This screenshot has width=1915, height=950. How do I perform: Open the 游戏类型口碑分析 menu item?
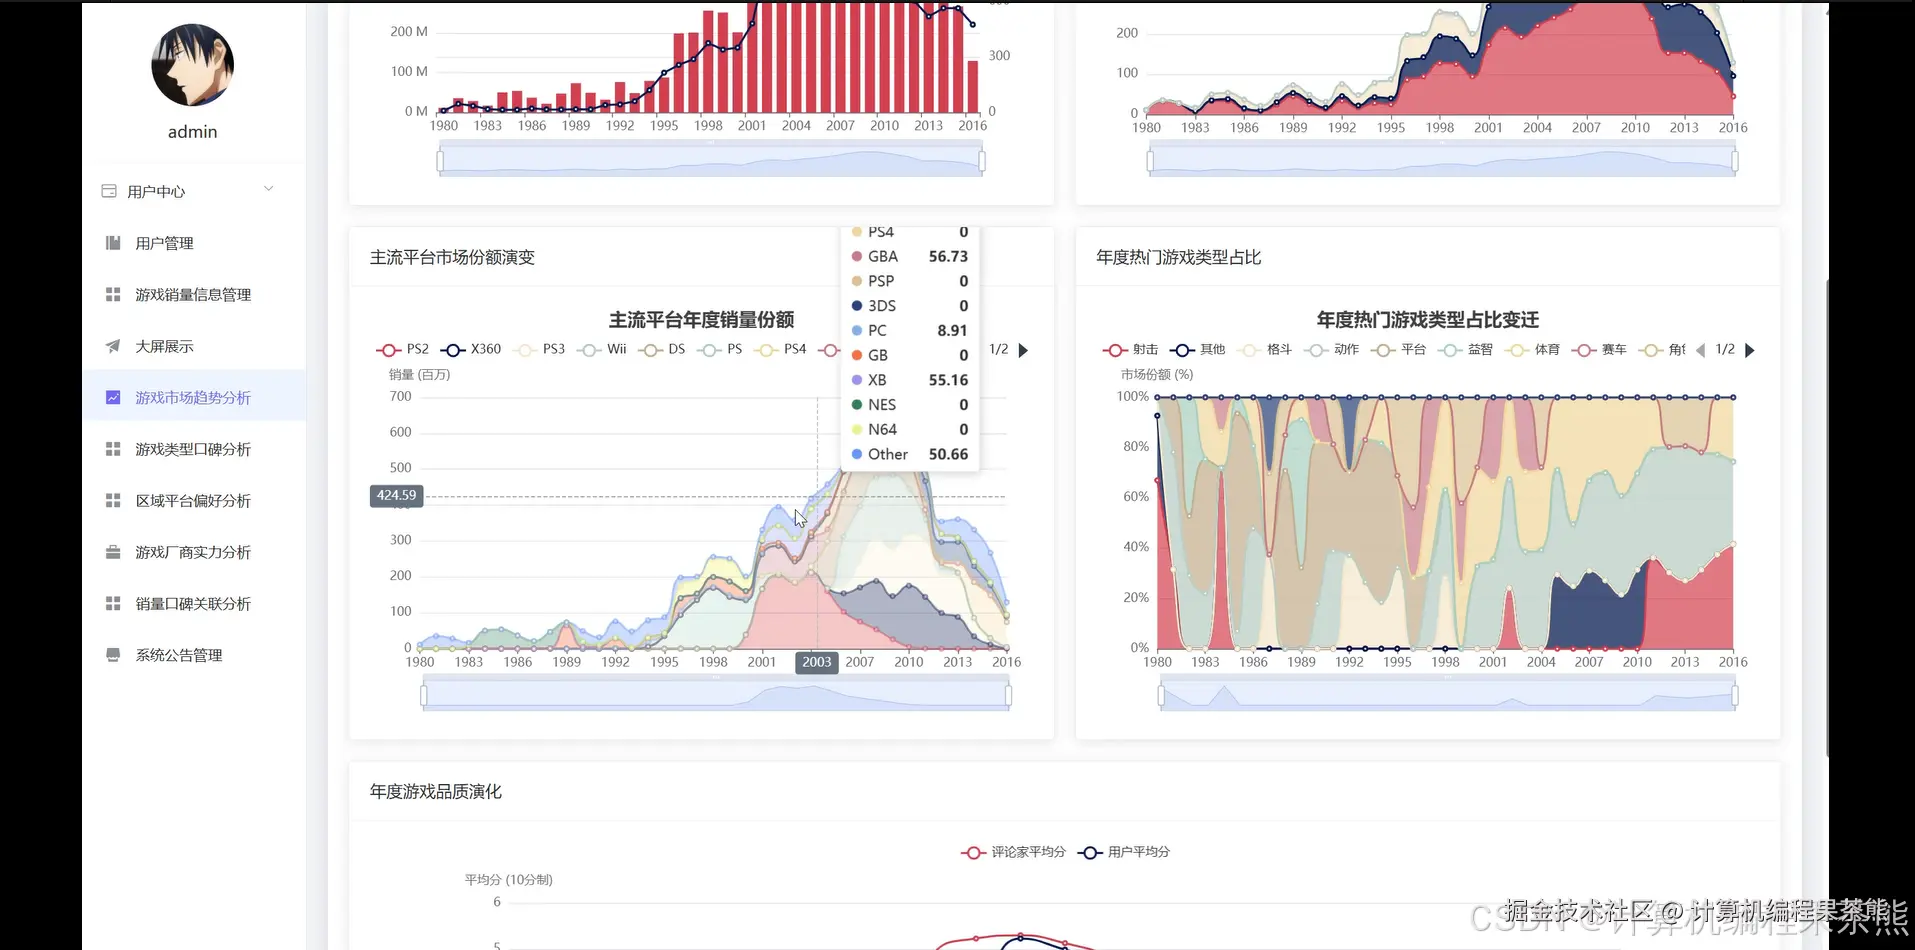(x=193, y=449)
